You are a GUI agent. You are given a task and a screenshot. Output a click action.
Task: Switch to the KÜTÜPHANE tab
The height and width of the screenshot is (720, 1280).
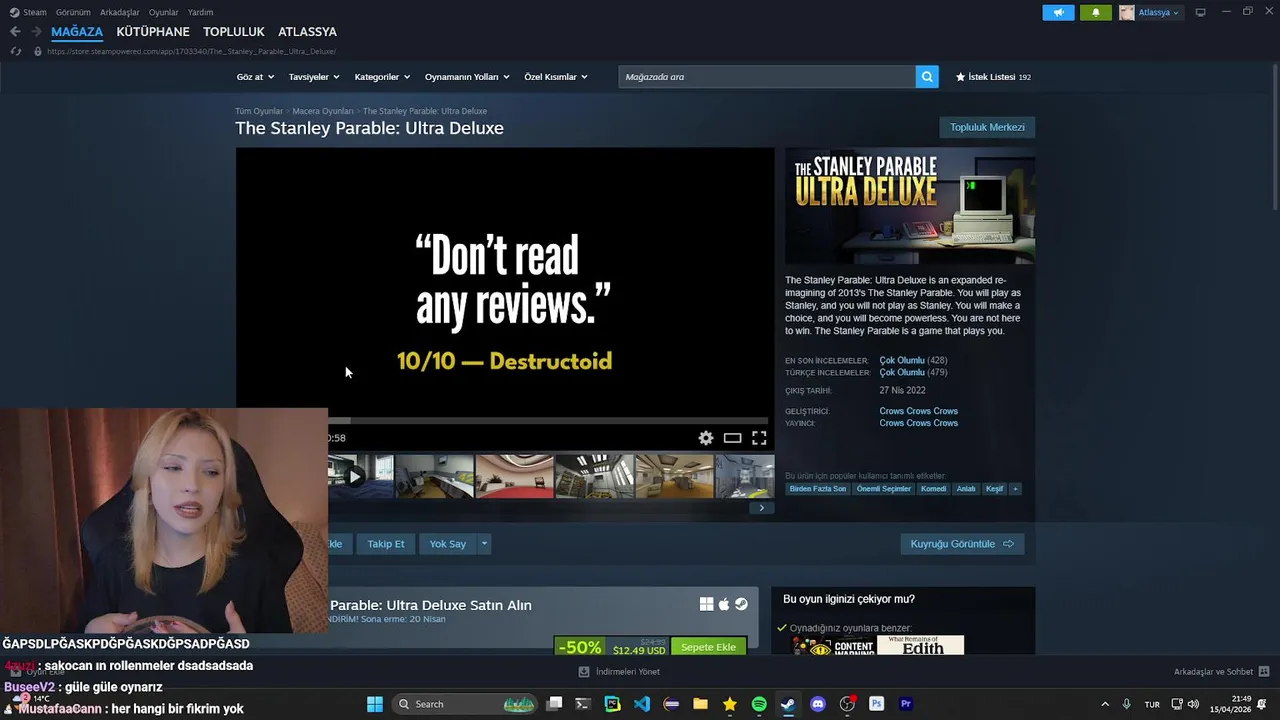click(153, 32)
